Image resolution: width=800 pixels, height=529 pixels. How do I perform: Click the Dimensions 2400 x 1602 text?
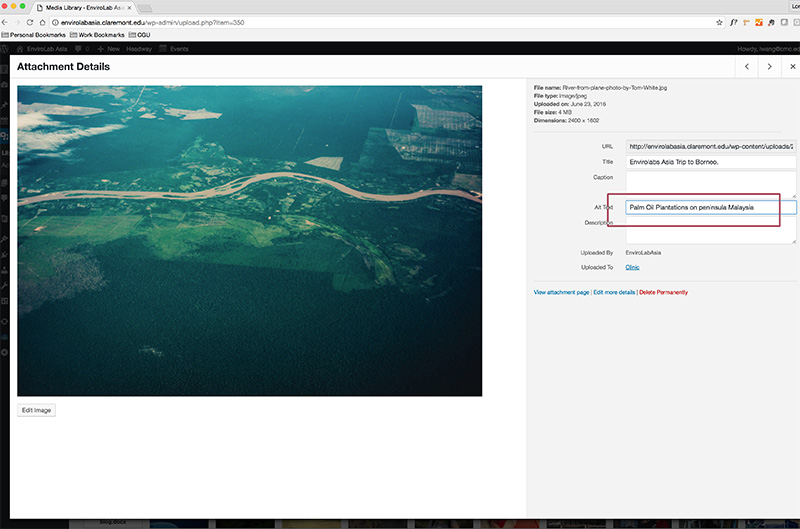566,120
